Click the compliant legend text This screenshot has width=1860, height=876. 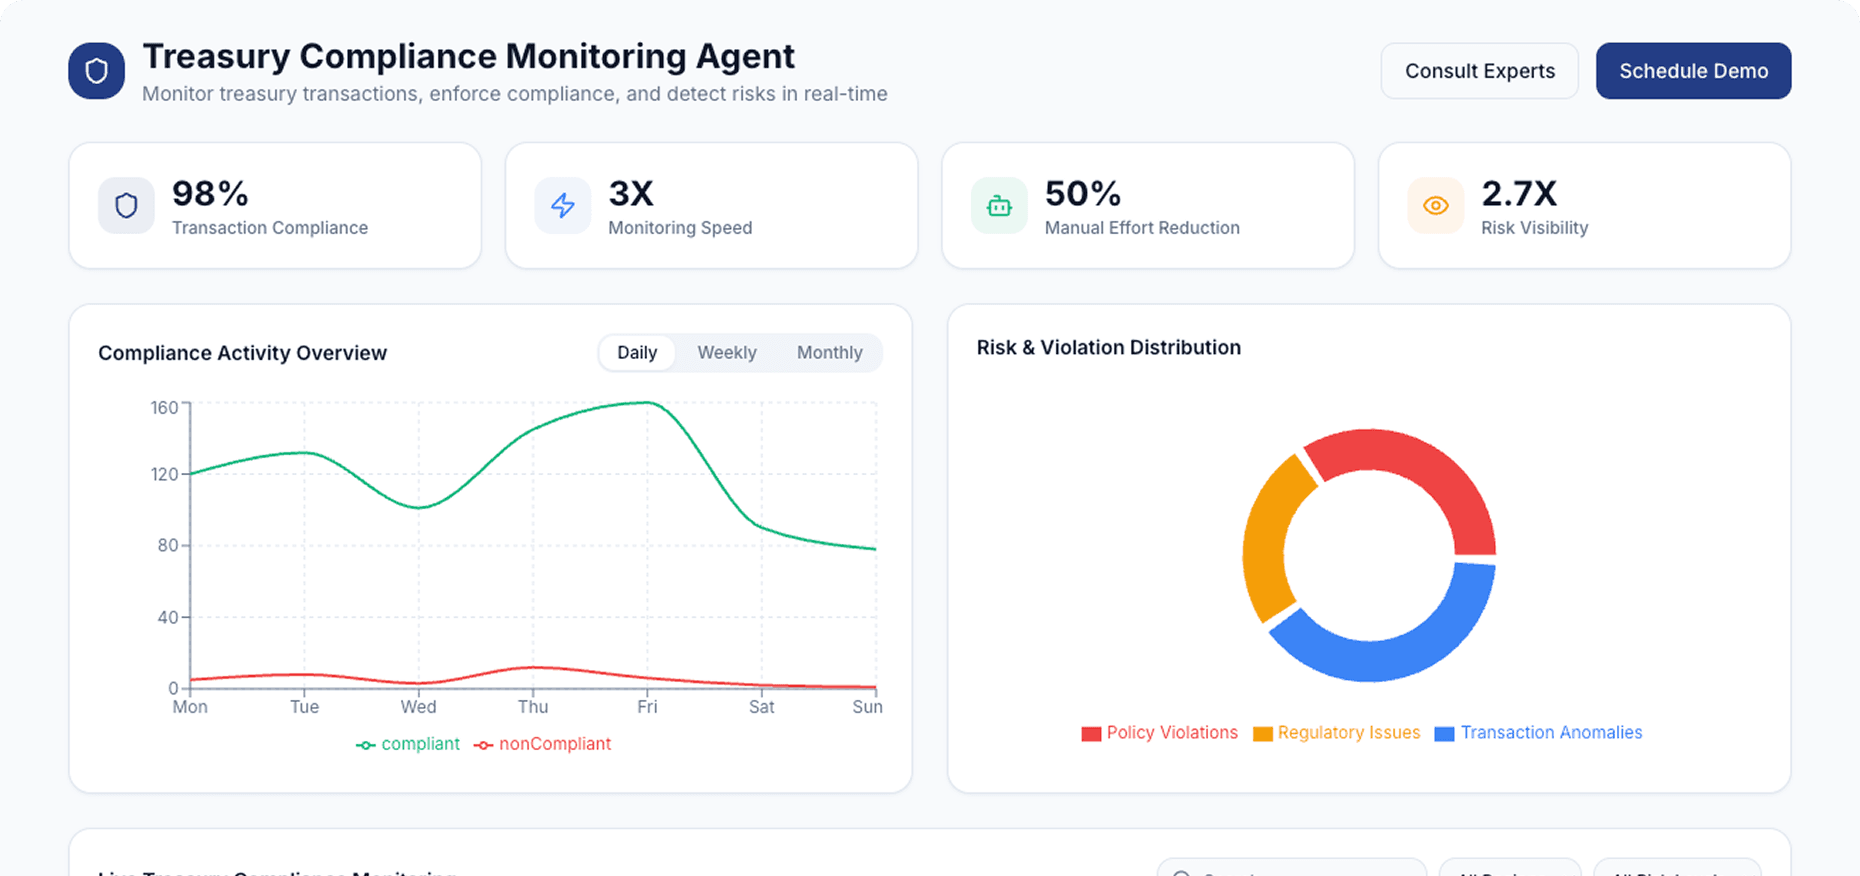(421, 744)
